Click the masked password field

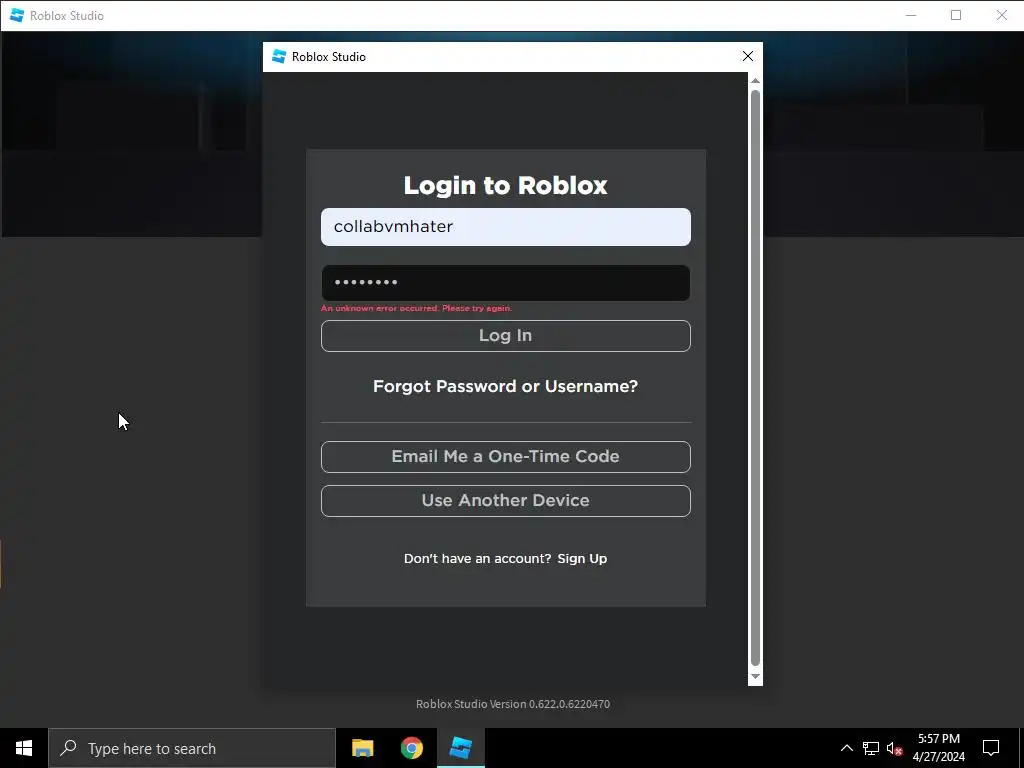click(505, 283)
